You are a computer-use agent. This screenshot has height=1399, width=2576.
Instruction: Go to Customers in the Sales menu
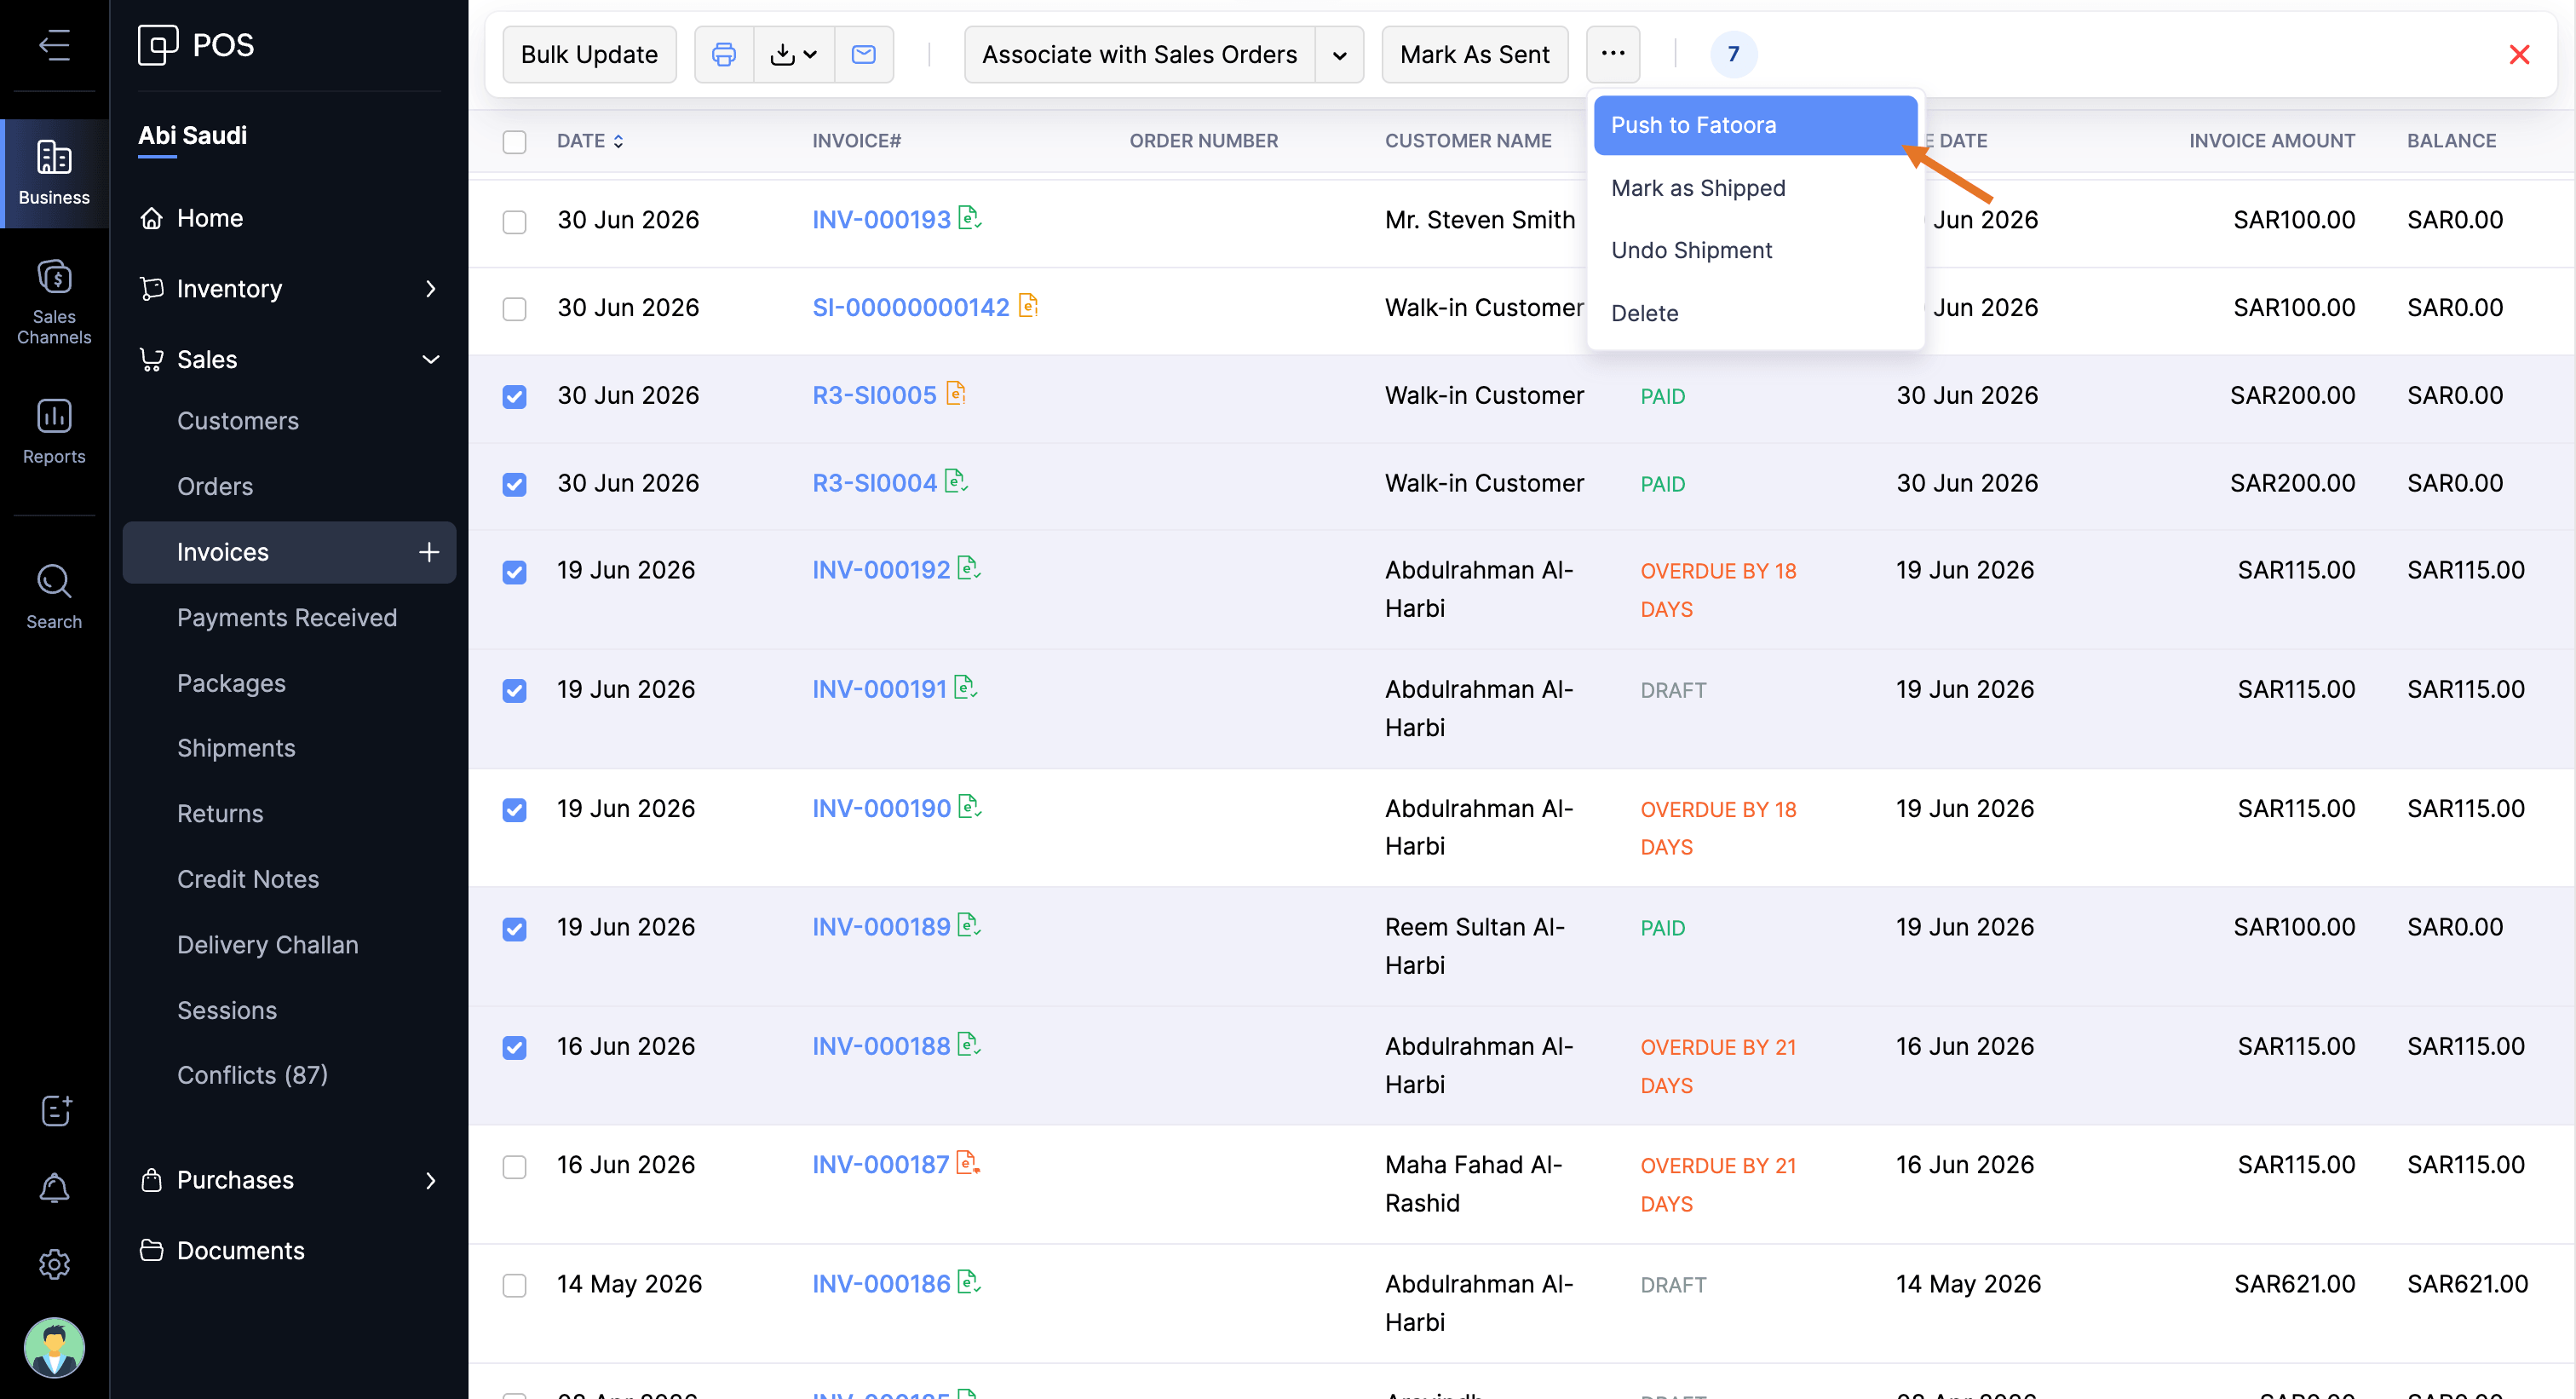coord(238,421)
